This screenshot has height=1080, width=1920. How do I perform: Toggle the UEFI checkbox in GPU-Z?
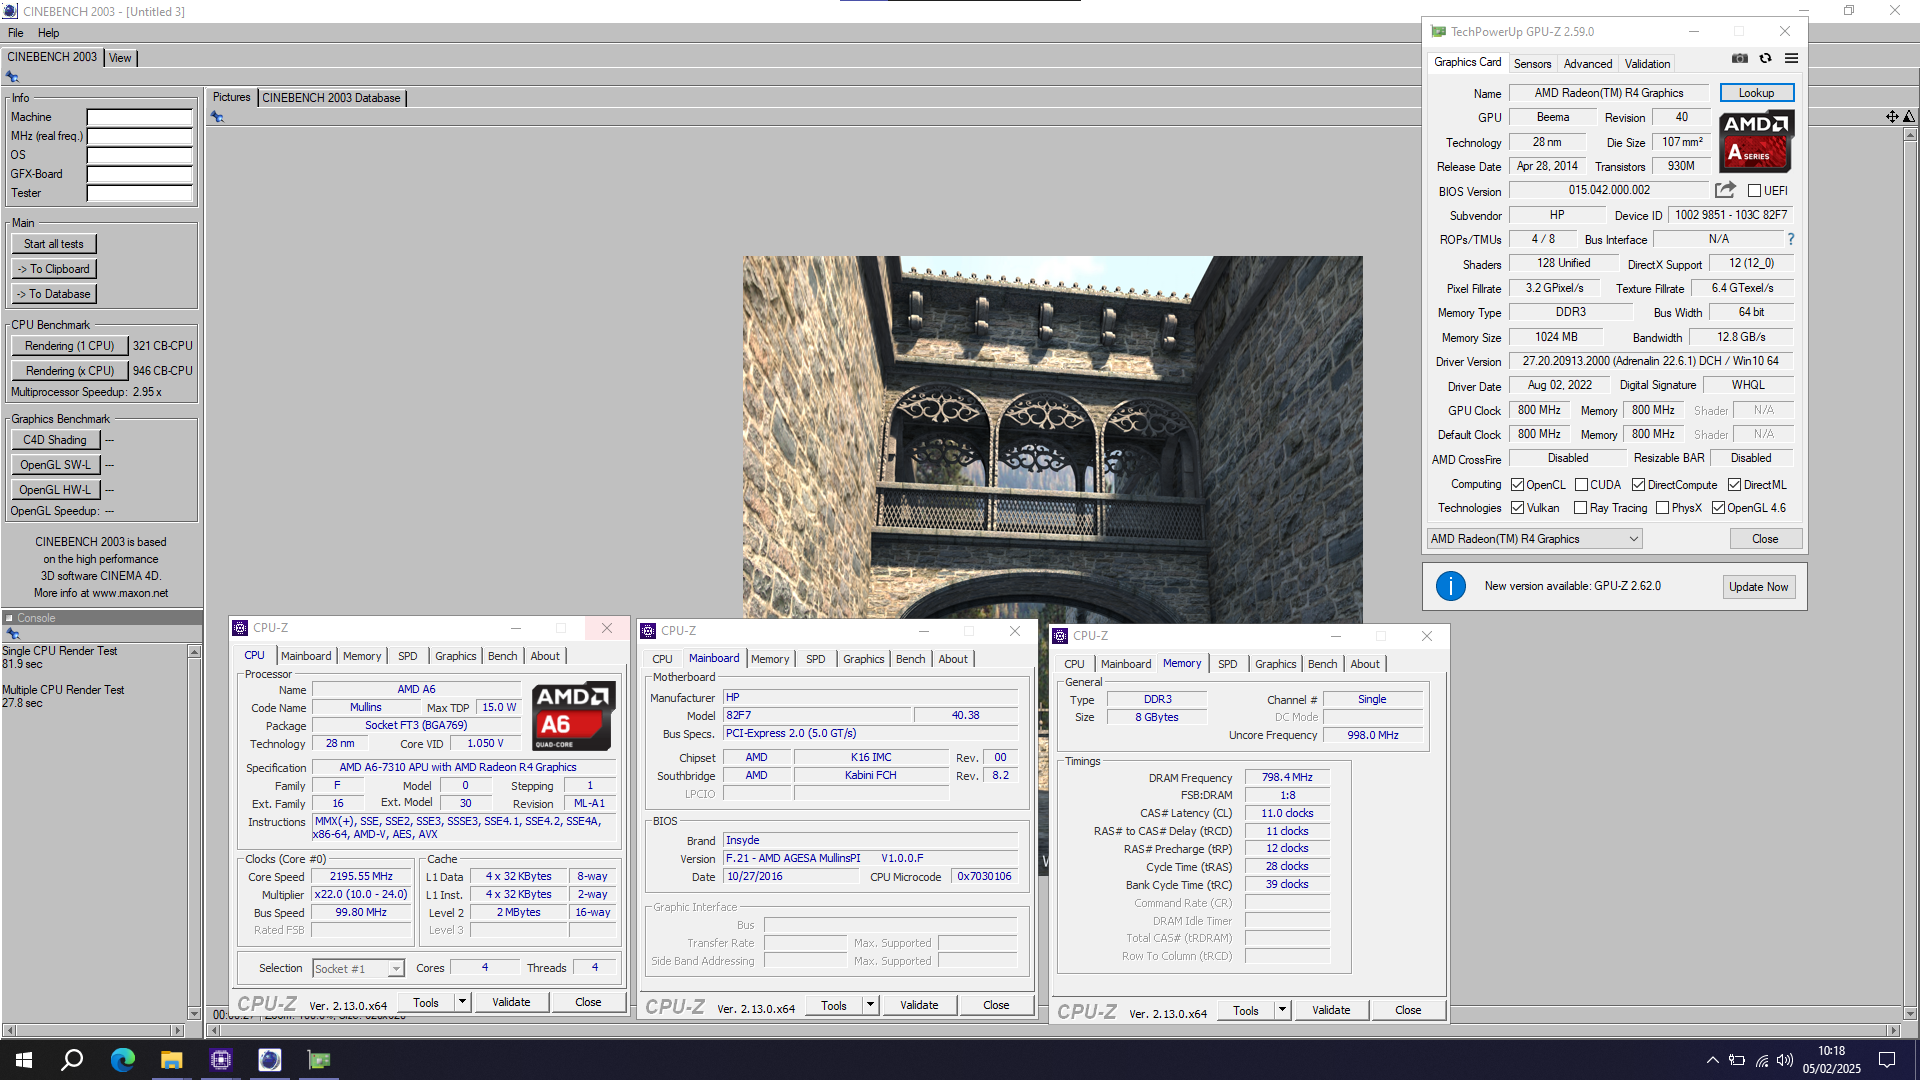pyautogui.click(x=1754, y=191)
